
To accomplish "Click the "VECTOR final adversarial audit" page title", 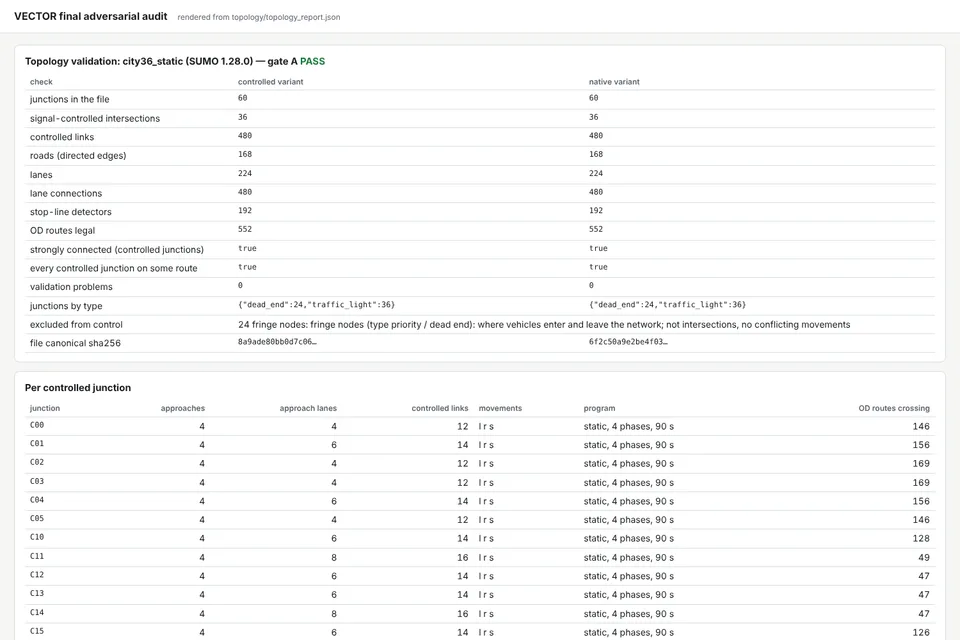I will tap(91, 17).
